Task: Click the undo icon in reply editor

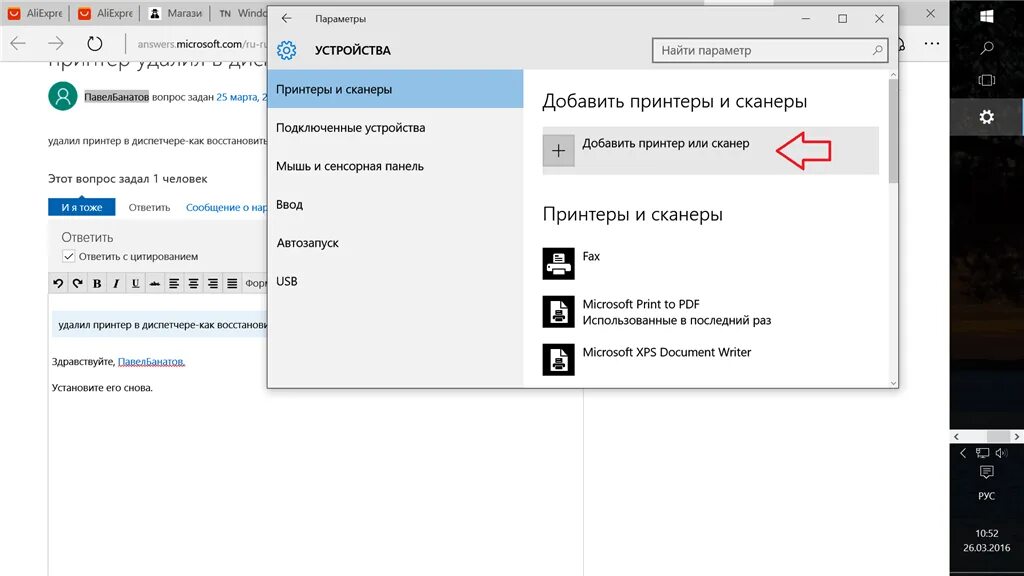Action: click(x=58, y=283)
